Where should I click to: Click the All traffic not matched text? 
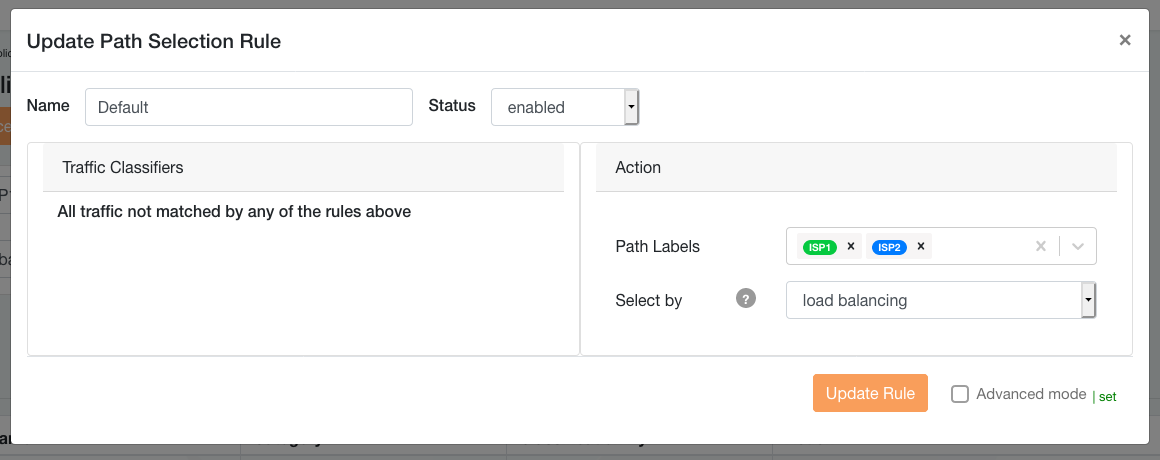click(234, 211)
